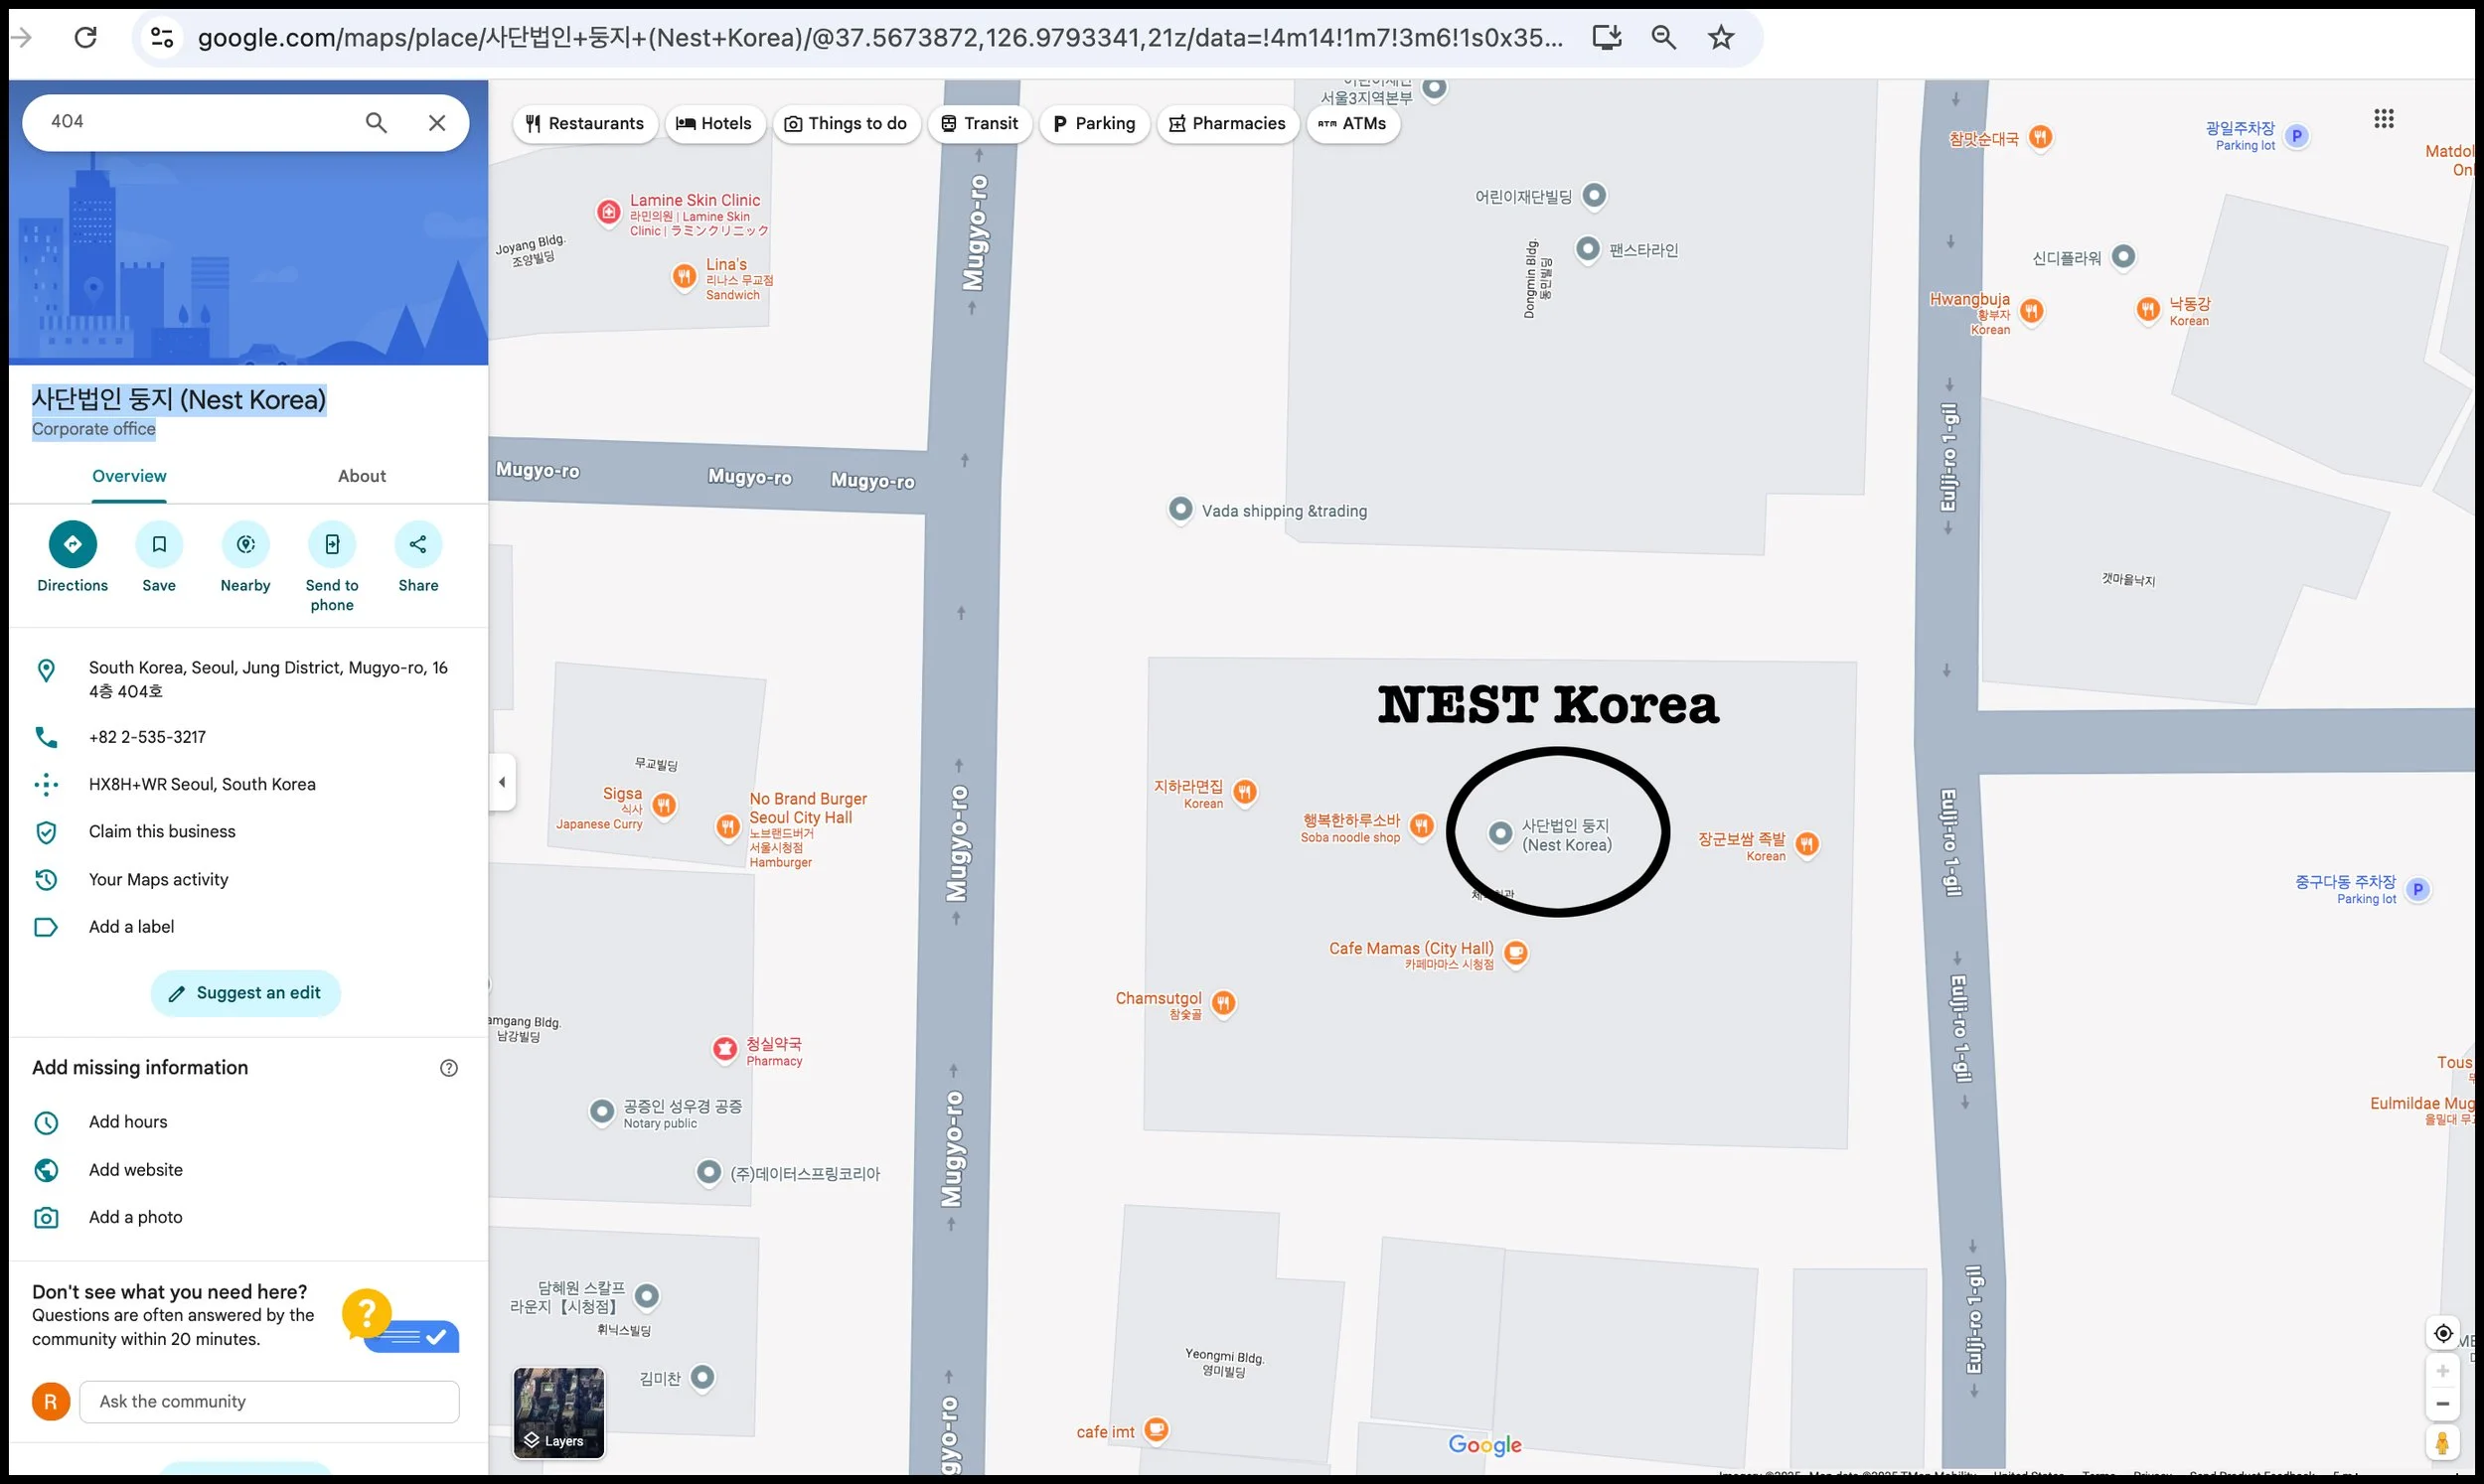The width and height of the screenshot is (2484, 1484).
Task: Select the Overview tab
Action: [x=129, y=476]
